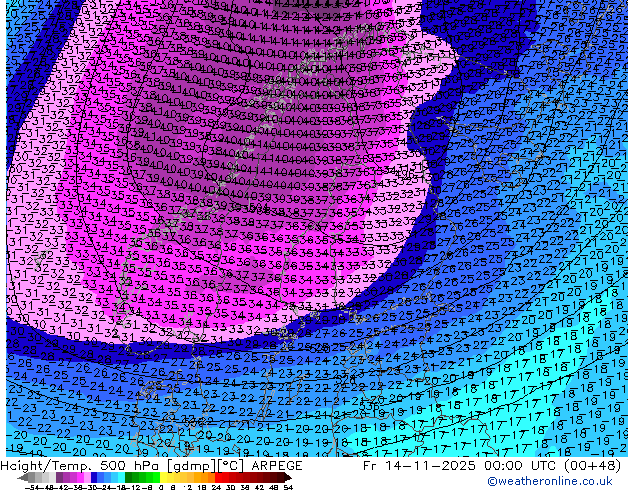Pick the bright red swatch in the legend
Screen dimensions: 634x490
pos(218,477)
